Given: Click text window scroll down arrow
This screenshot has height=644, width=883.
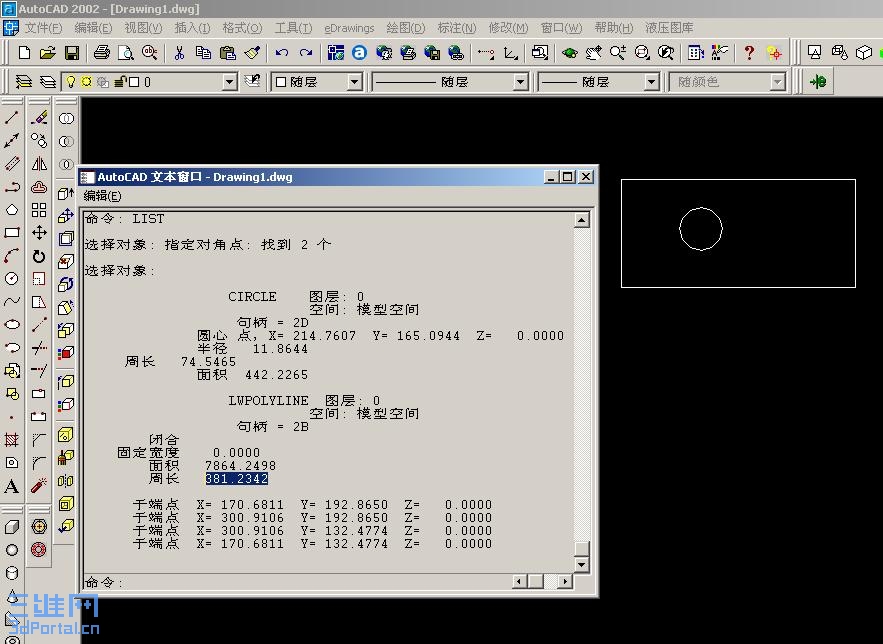Looking at the screenshot, I should 582,564.
